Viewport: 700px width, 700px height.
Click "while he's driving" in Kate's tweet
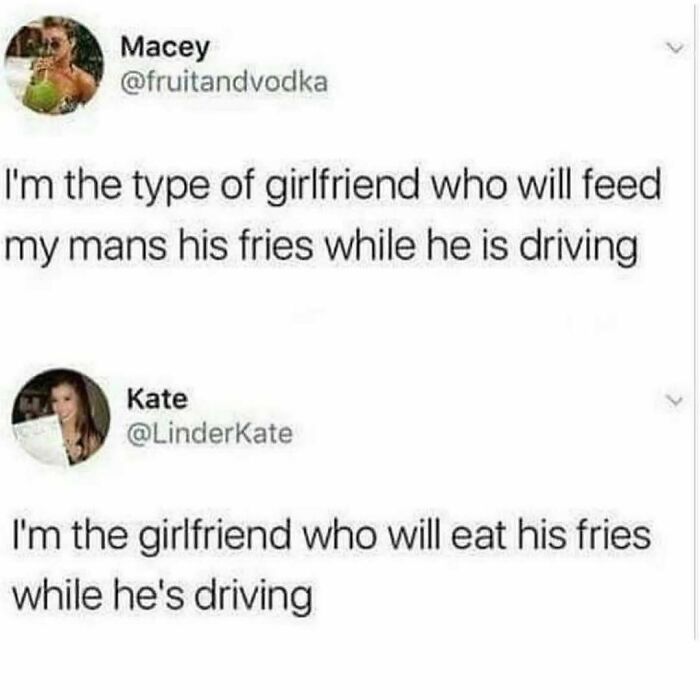coord(162,597)
